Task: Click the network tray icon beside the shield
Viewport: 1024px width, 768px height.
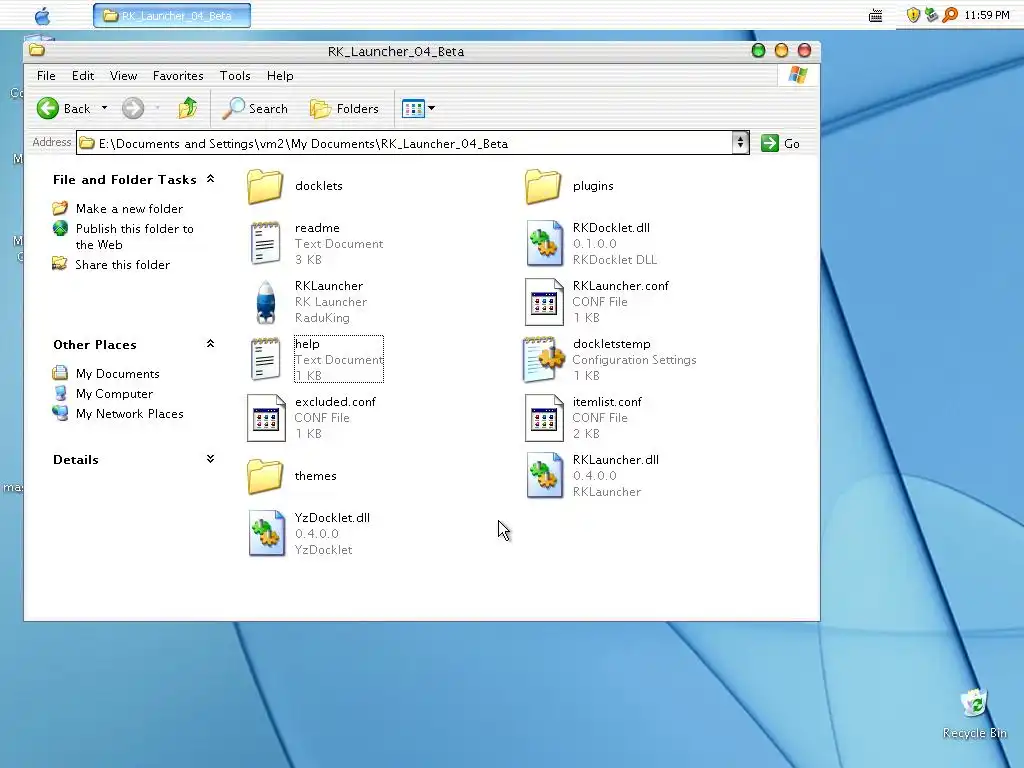Action: pyautogui.click(x=931, y=15)
